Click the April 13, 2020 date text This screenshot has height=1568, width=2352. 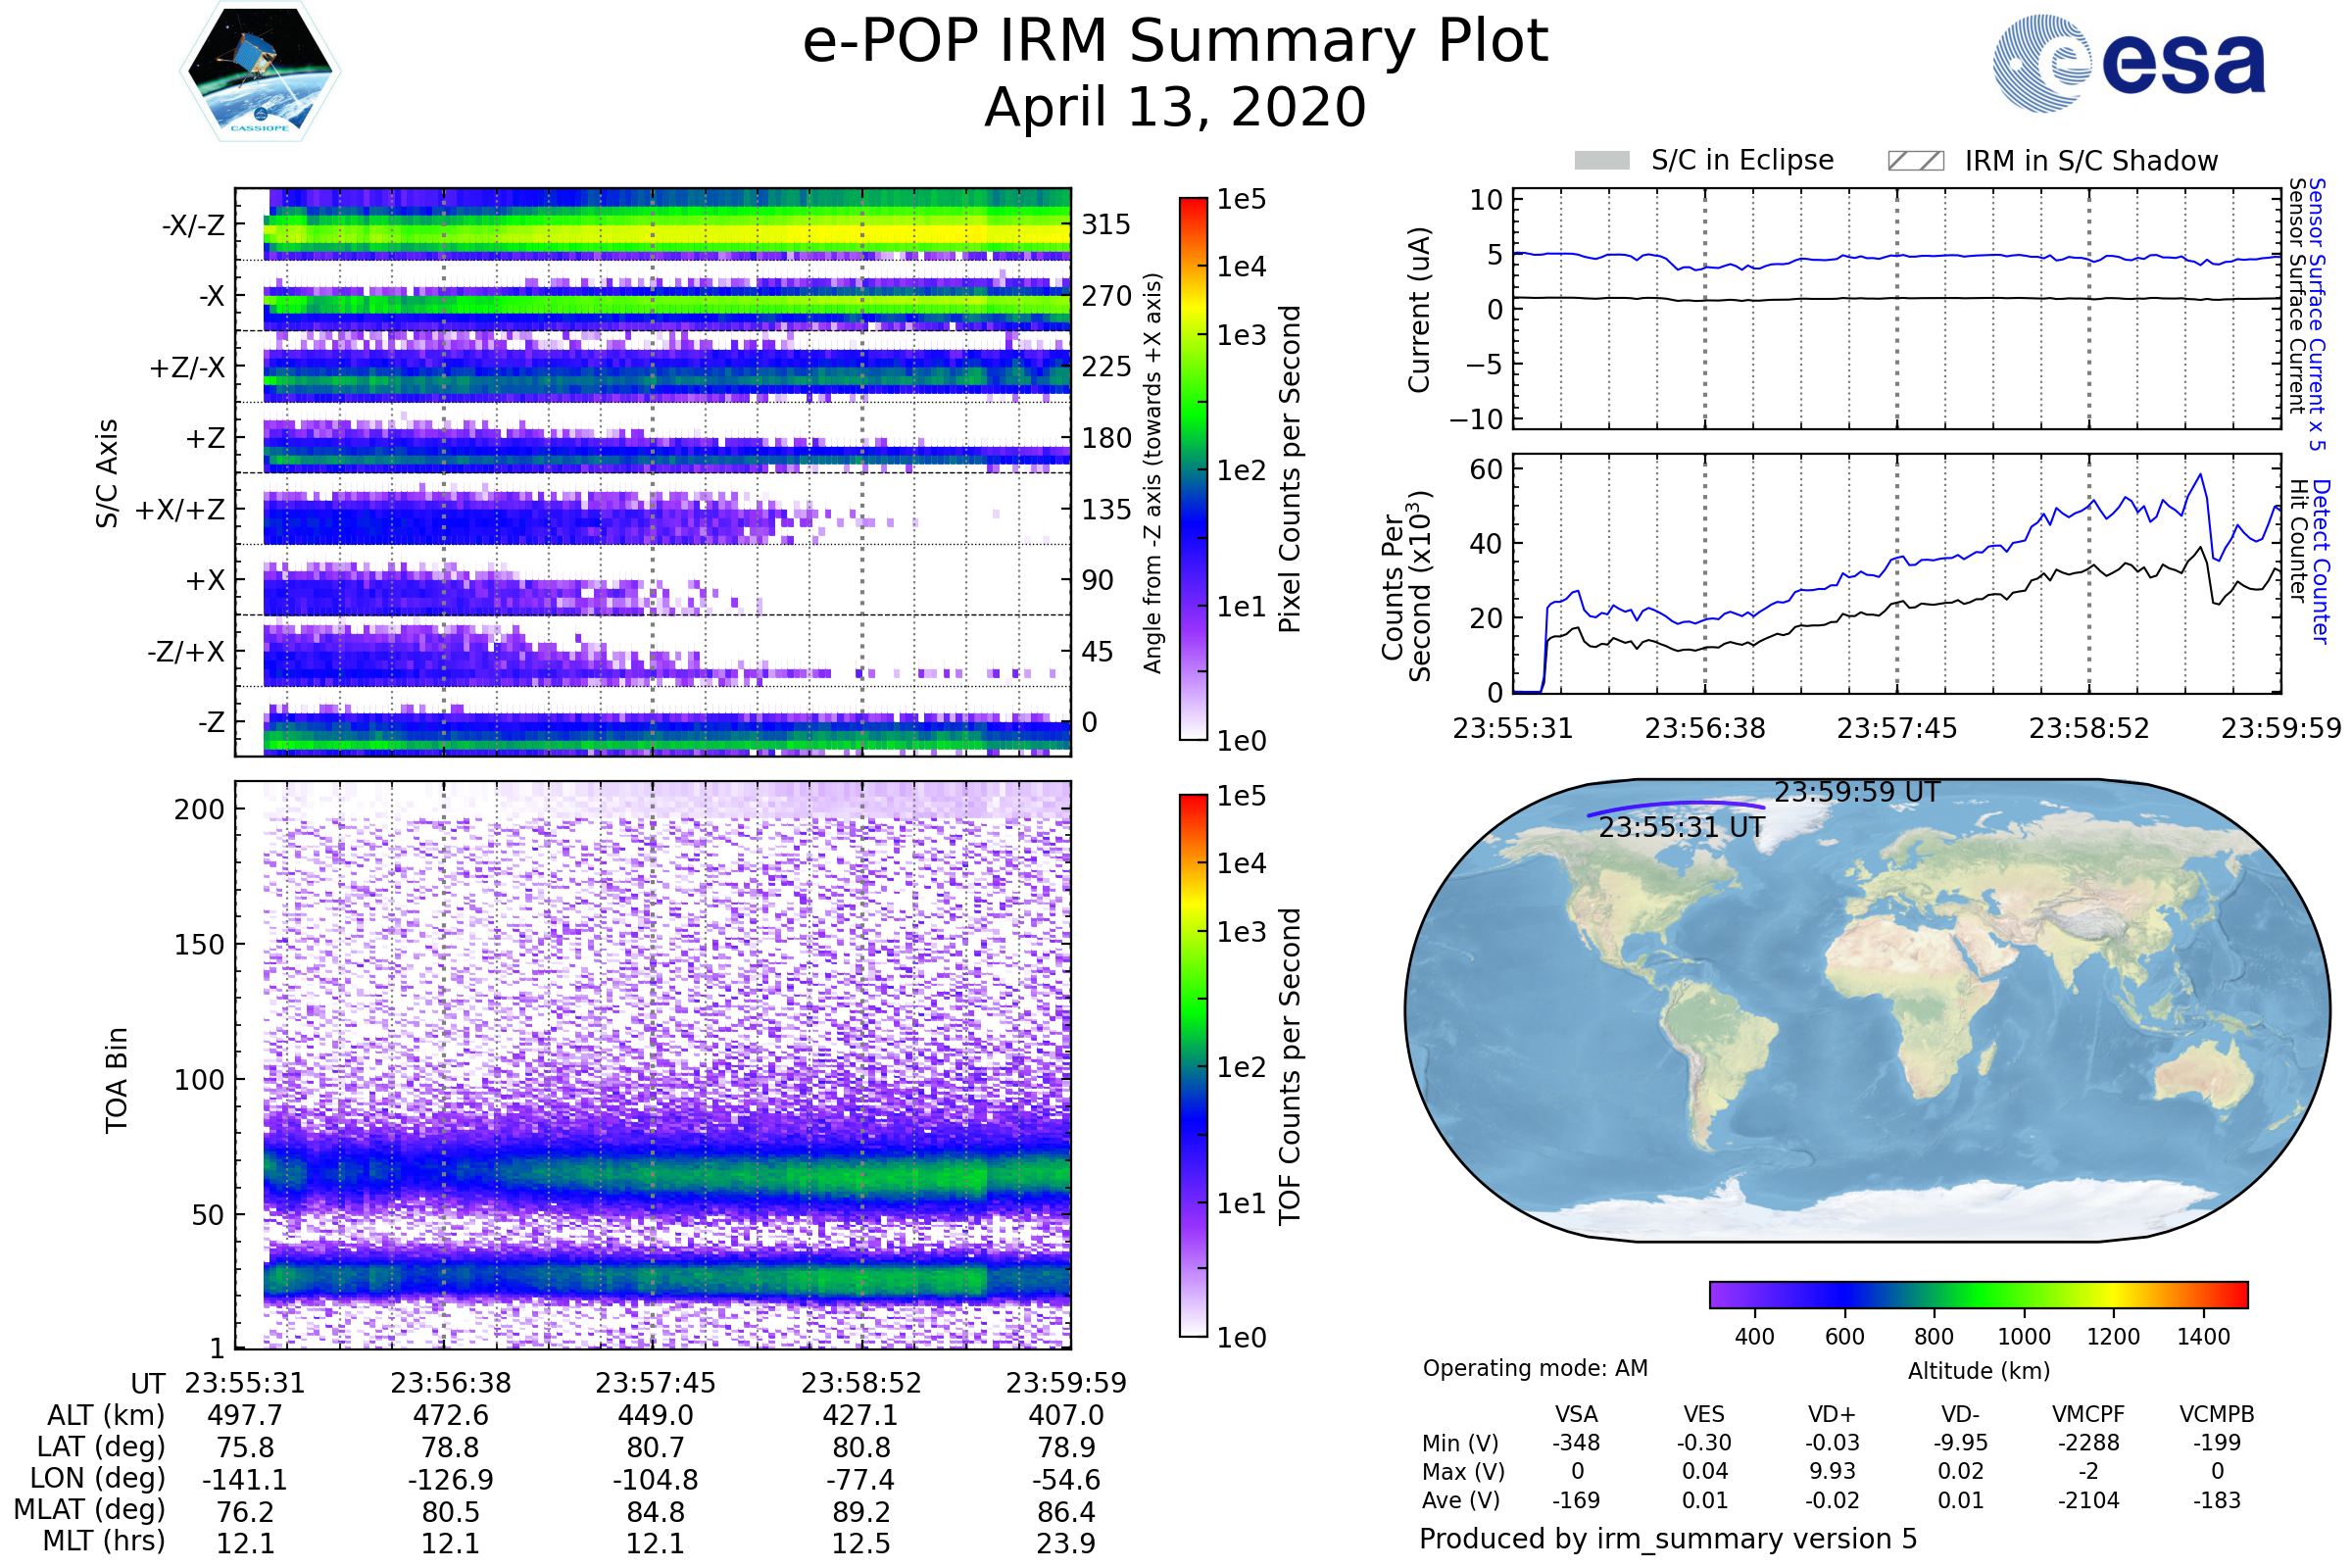point(1175,108)
